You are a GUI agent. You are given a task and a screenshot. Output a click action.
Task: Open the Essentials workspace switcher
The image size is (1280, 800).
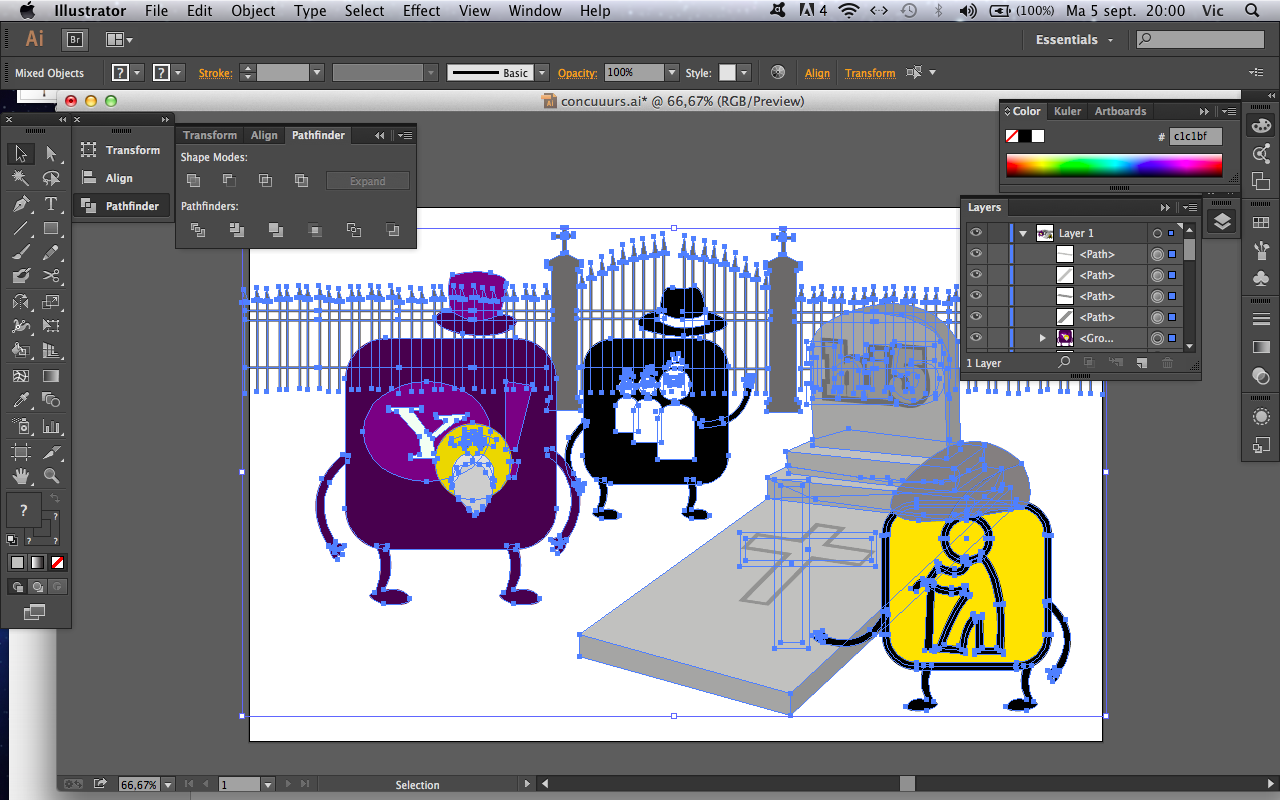(1074, 40)
